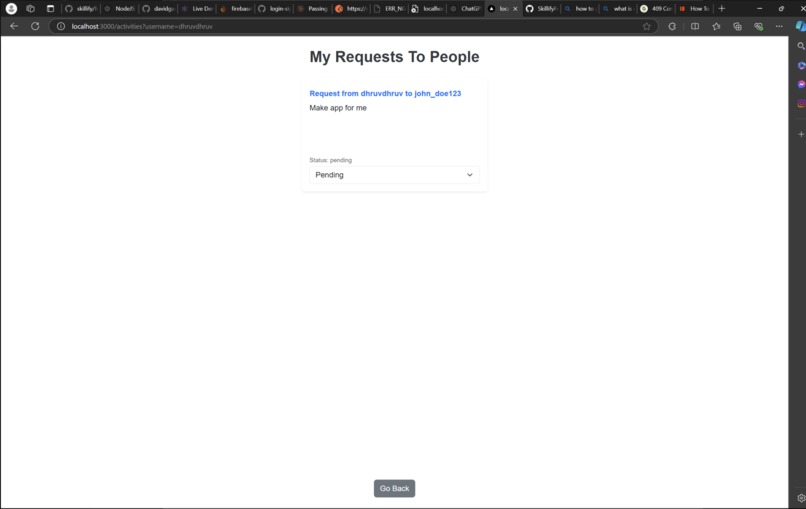Switch to the 'how to' search tab
The height and width of the screenshot is (509, 806).
(579, 9)
